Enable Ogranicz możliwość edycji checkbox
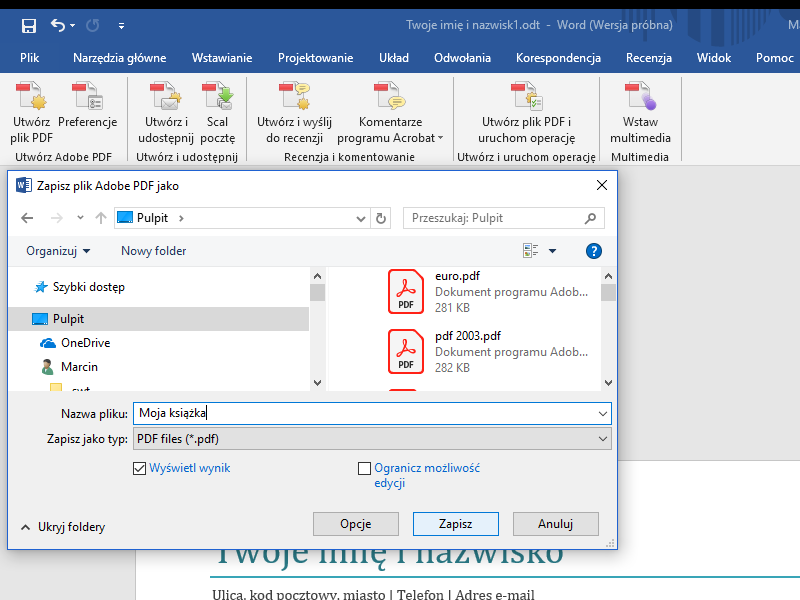Screen dimensions: 800x600 (x=364, y=468)
